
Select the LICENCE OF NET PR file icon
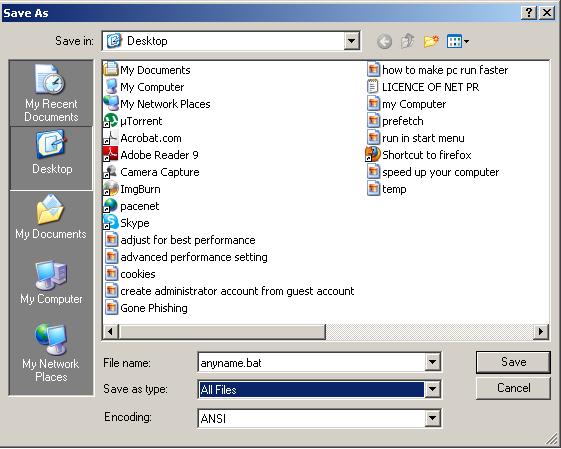373,87
